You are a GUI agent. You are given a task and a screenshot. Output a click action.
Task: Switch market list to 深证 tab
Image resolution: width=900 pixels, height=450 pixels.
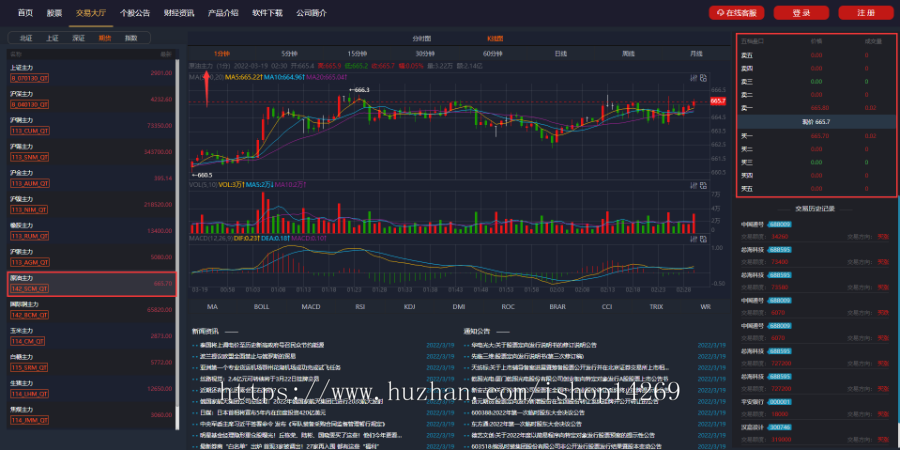[79, 38]
